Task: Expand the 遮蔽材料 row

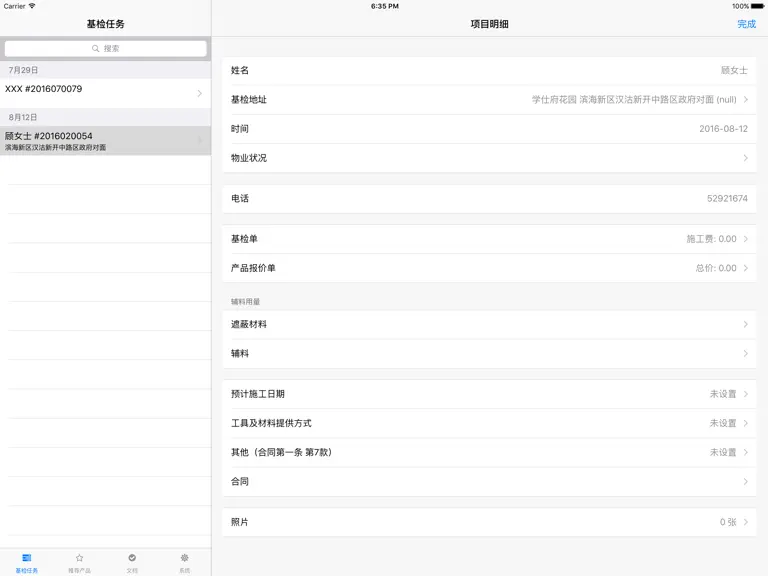Action: point(489,324)
